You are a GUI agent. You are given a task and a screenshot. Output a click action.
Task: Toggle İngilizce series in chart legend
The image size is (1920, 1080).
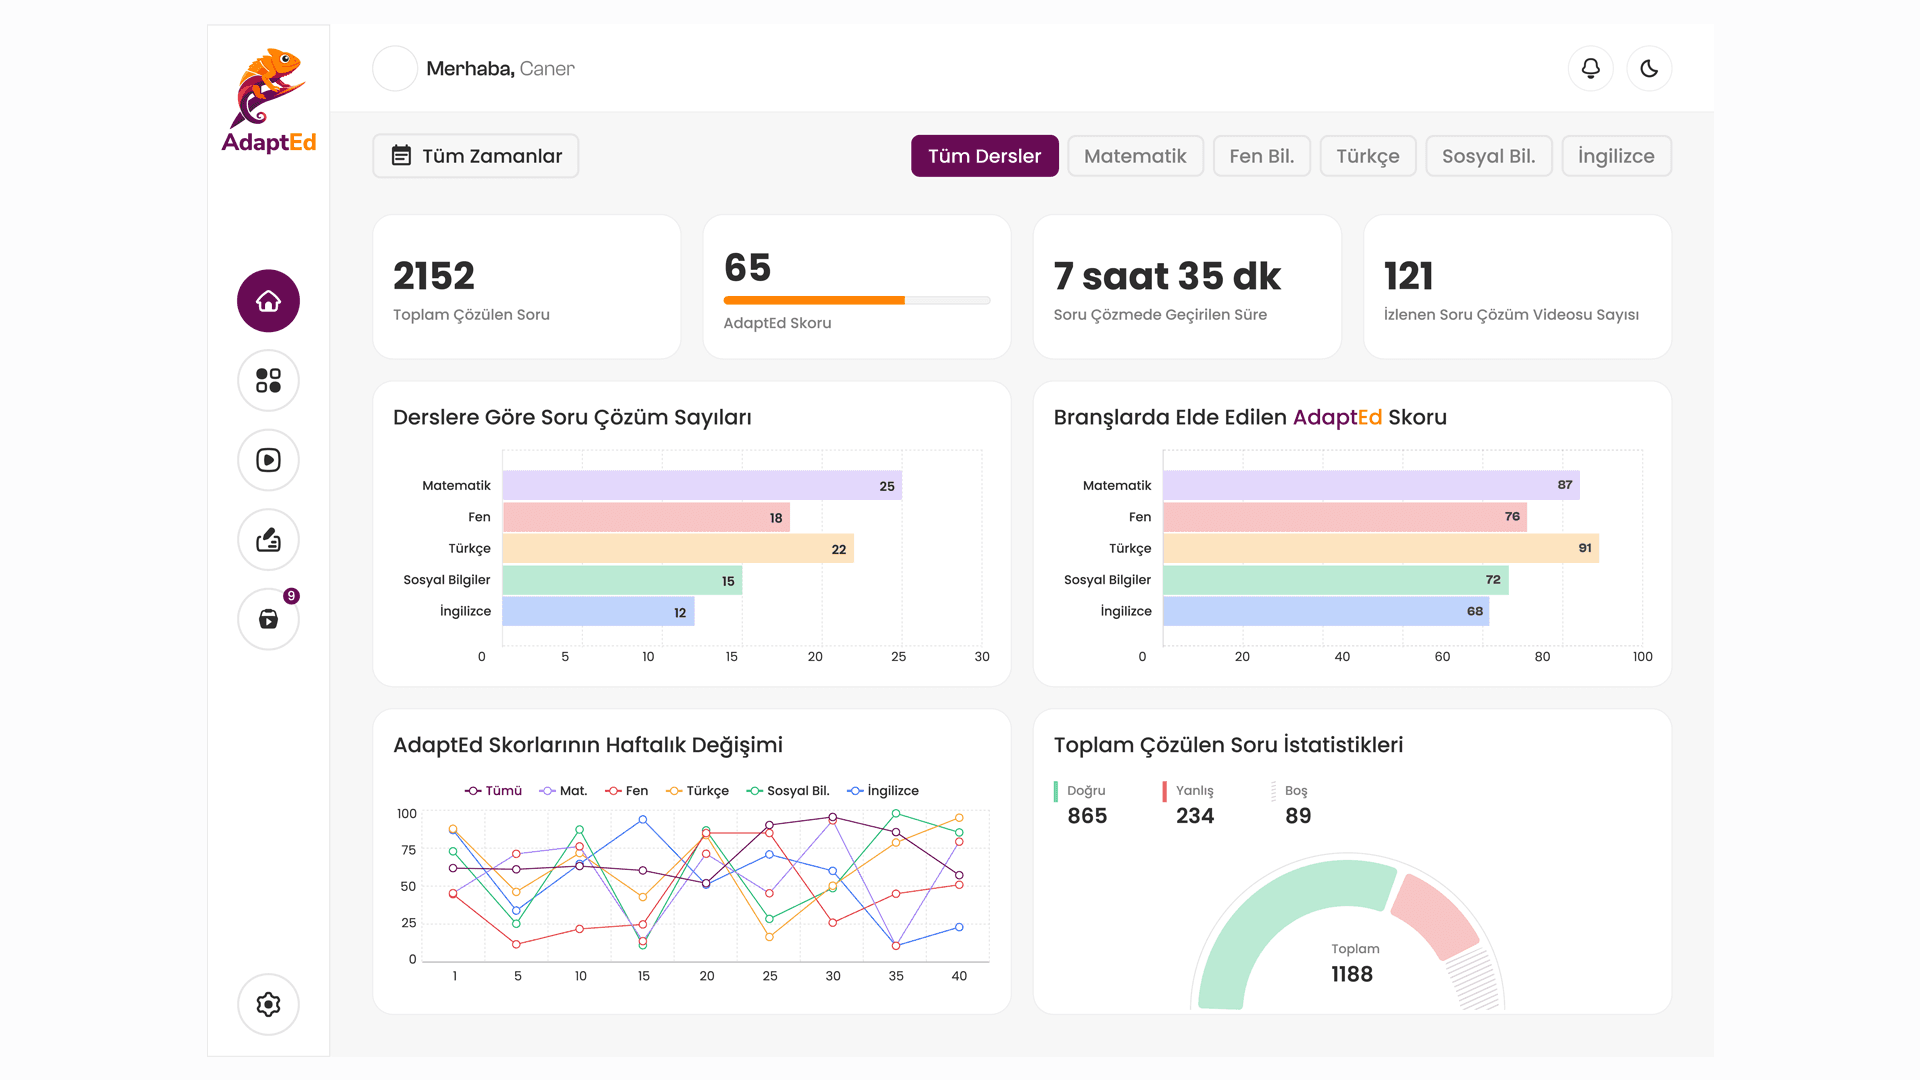[x=883, y=791]
